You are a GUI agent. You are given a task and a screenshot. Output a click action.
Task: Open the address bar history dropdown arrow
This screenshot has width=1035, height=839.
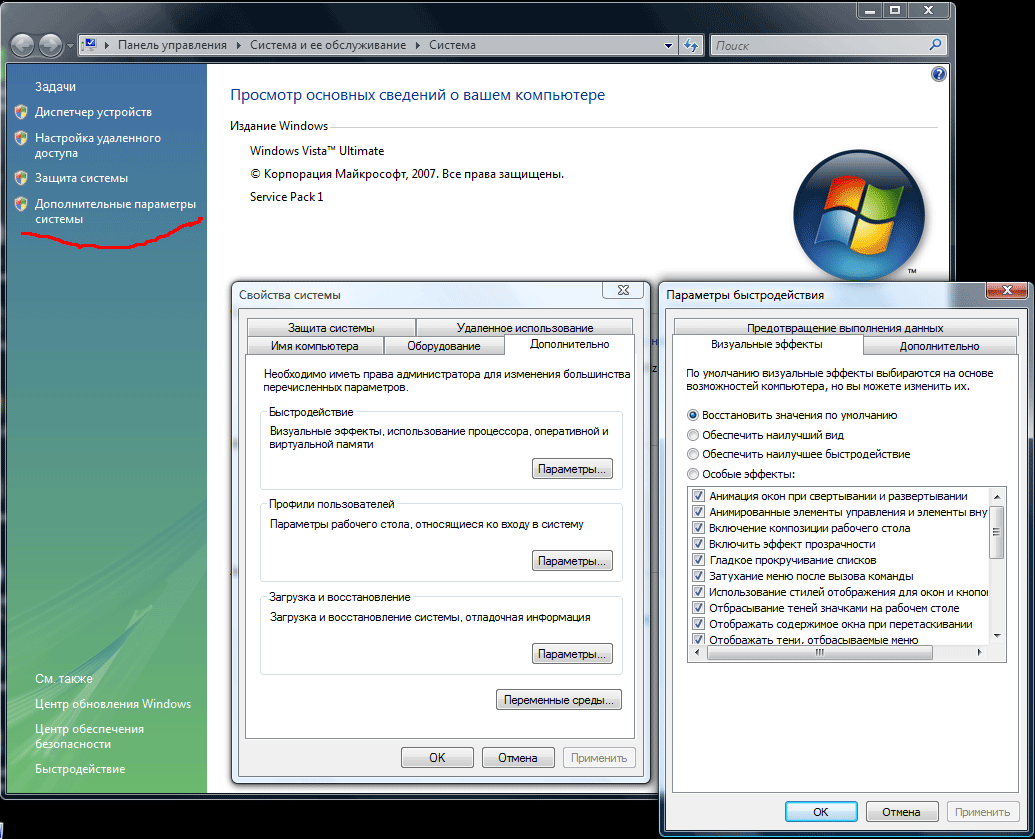tap(668, 46)
